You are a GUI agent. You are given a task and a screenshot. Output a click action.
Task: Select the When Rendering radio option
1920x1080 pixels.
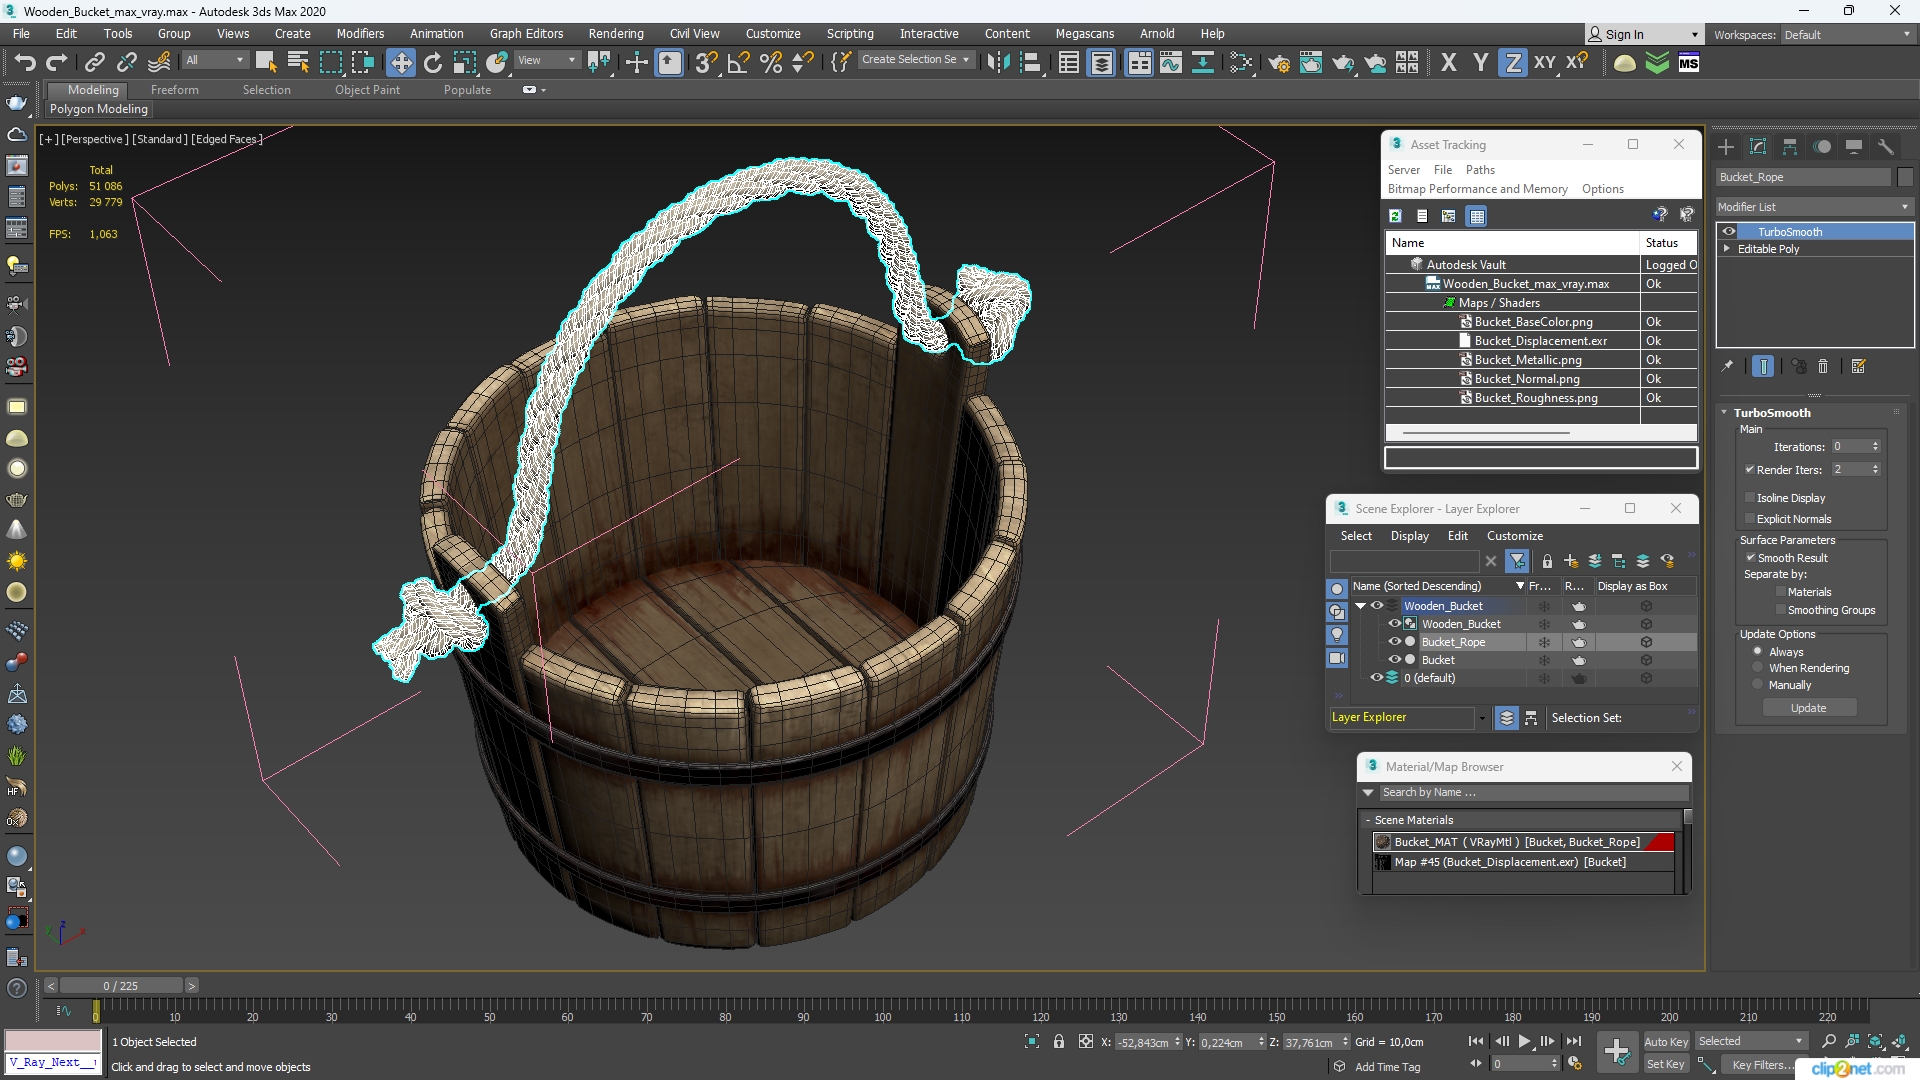pyautogui.click(x=1758, y=668)
